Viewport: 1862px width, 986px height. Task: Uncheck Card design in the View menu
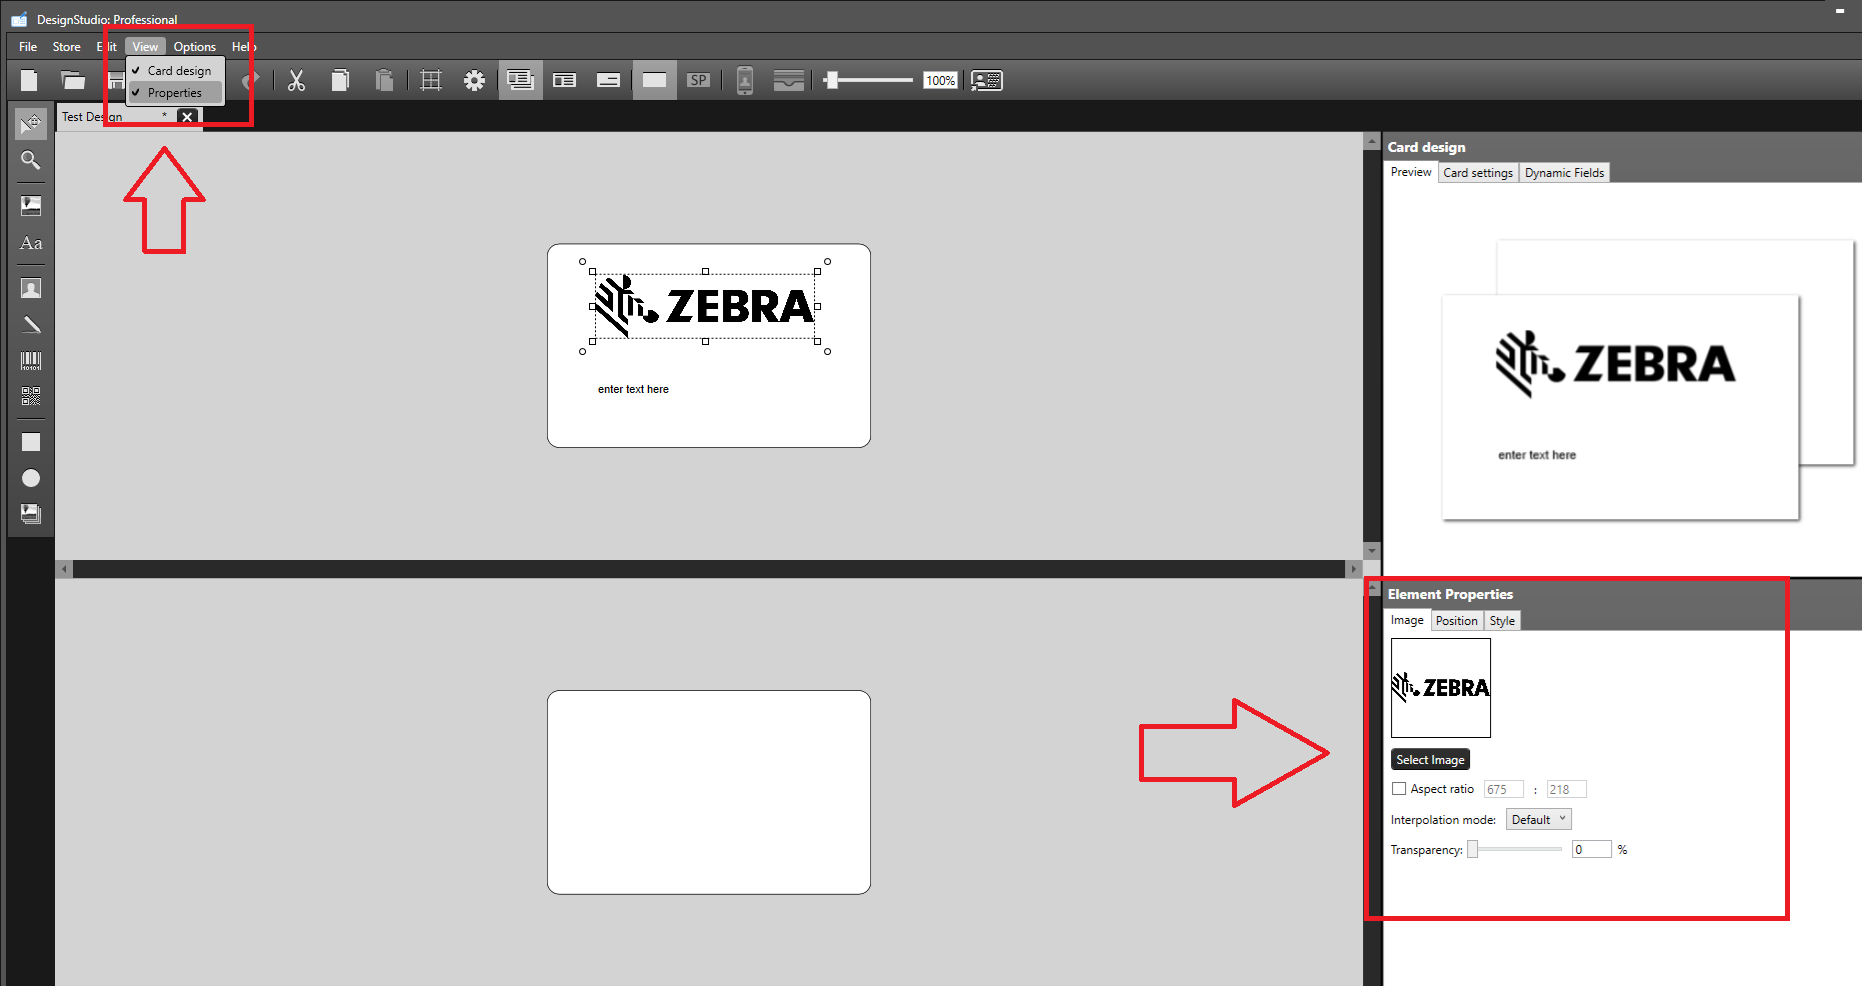(x=178, y=70)
